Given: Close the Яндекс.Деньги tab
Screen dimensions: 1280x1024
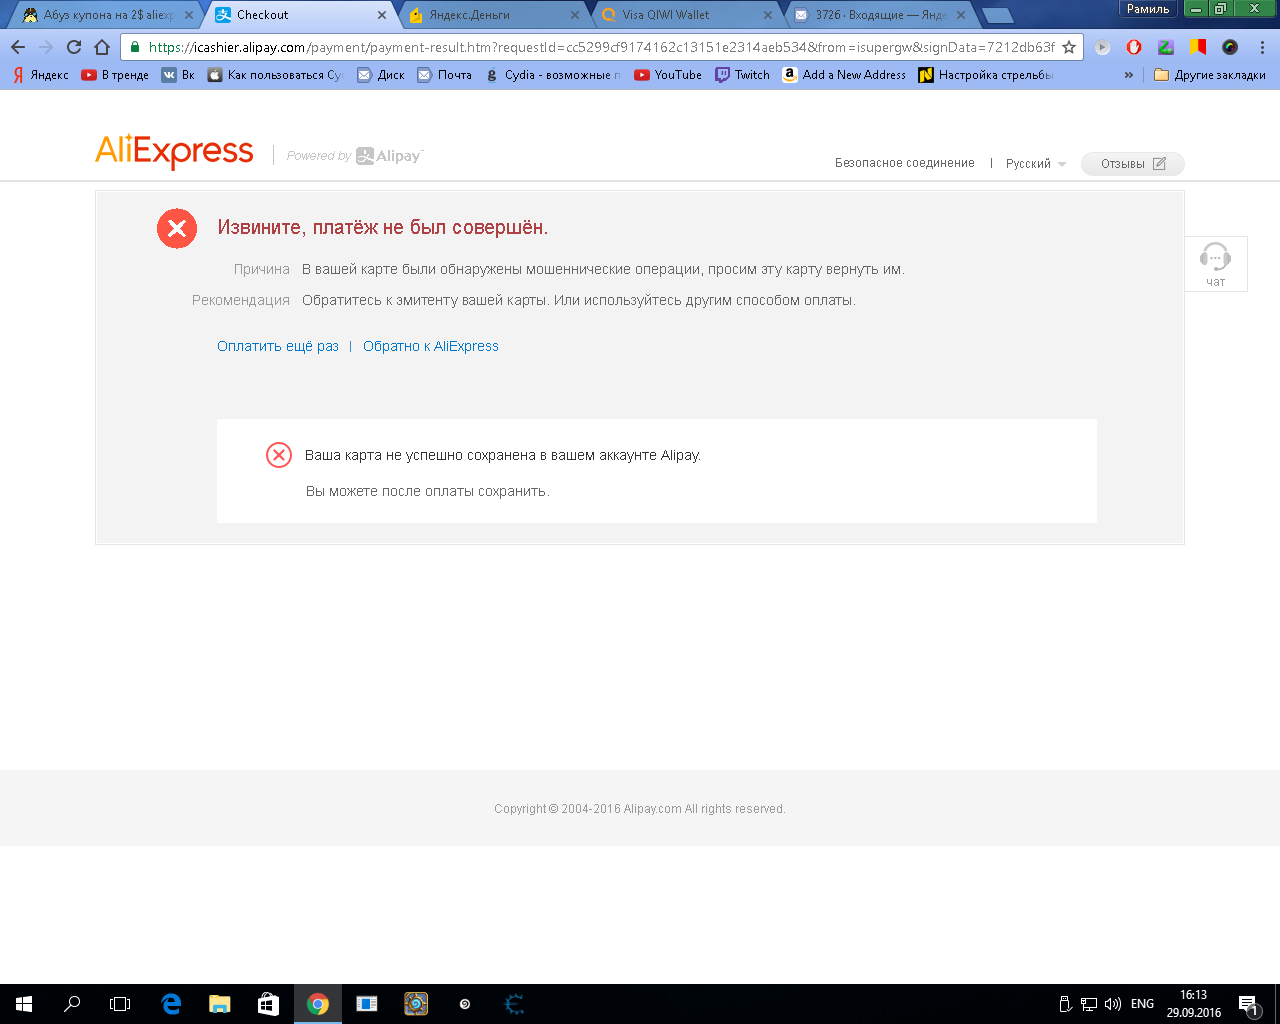Looking at the screenshot, I should 575,15.
